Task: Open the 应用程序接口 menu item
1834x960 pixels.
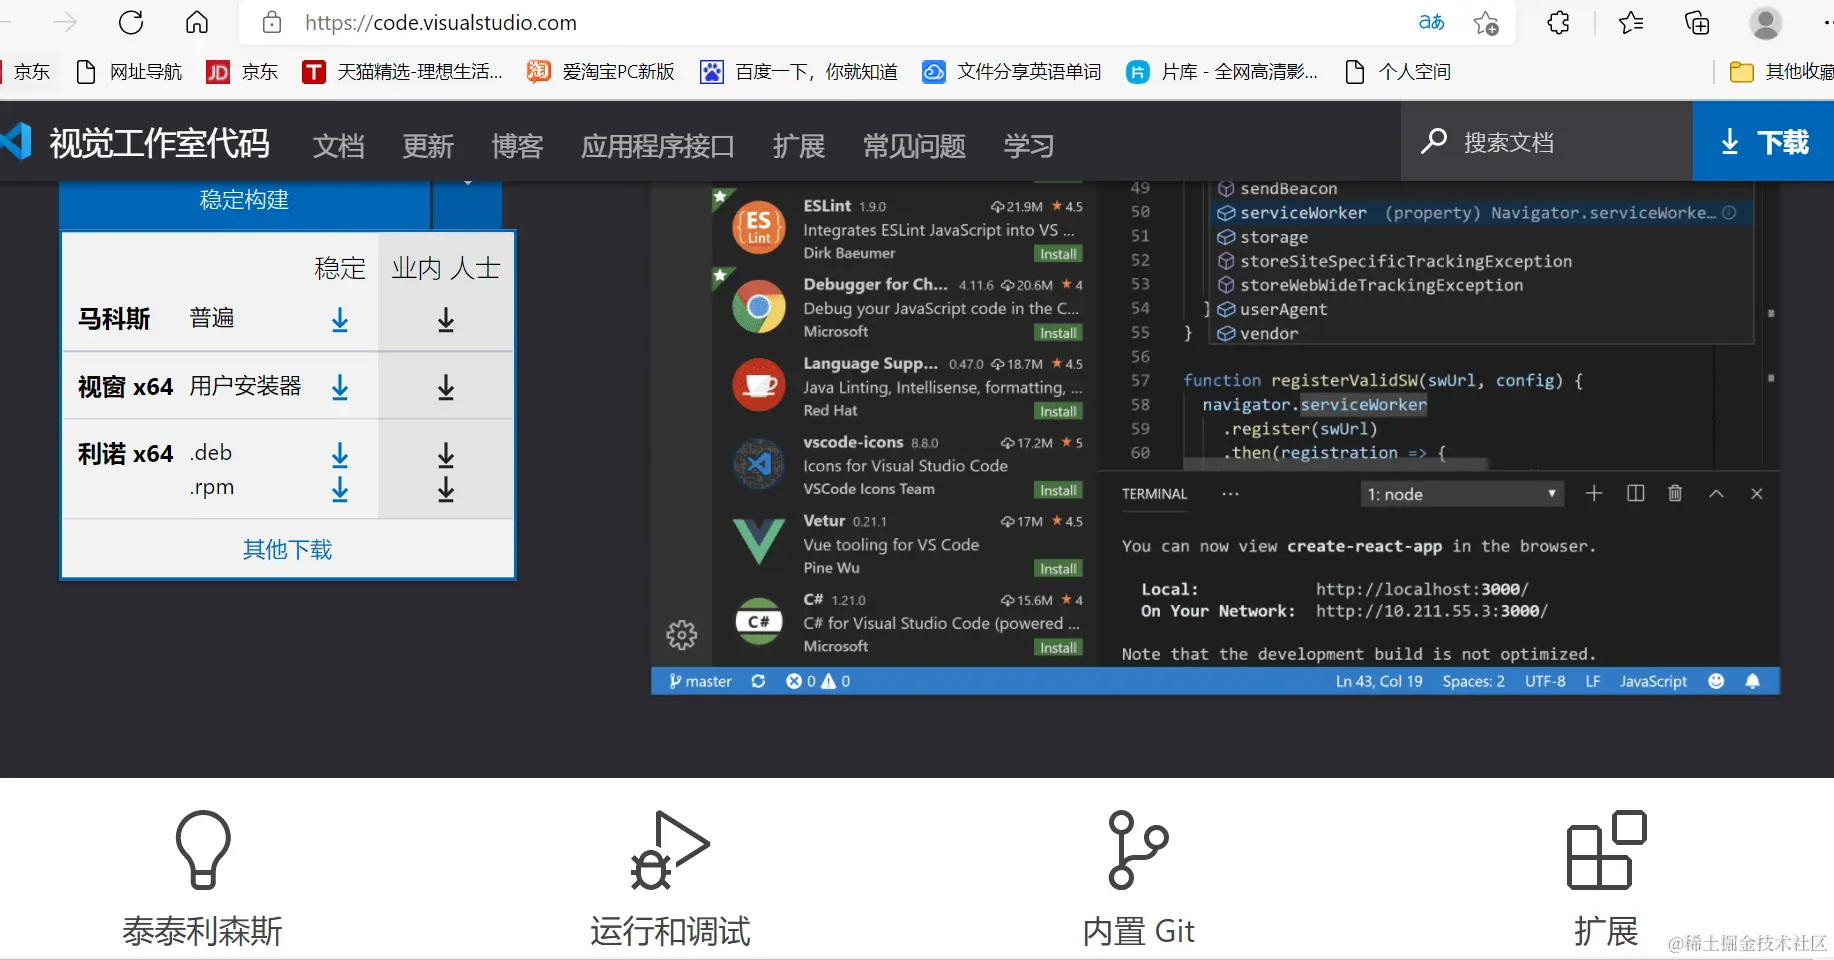Action: coord(658,146)
